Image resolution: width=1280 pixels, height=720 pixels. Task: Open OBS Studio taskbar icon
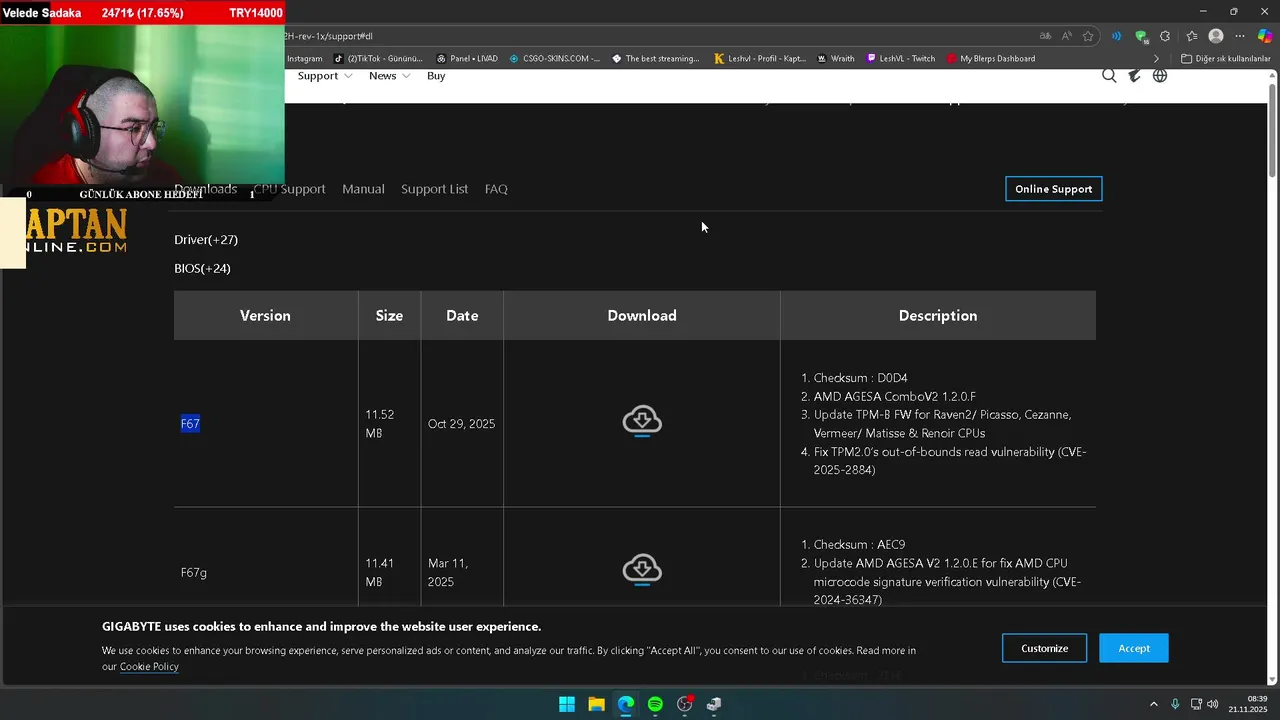[x=685, y=704]
